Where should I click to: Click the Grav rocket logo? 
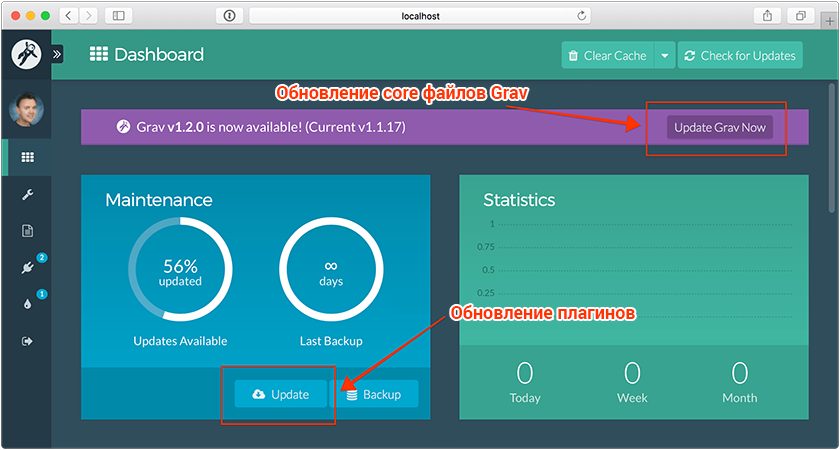26,54
